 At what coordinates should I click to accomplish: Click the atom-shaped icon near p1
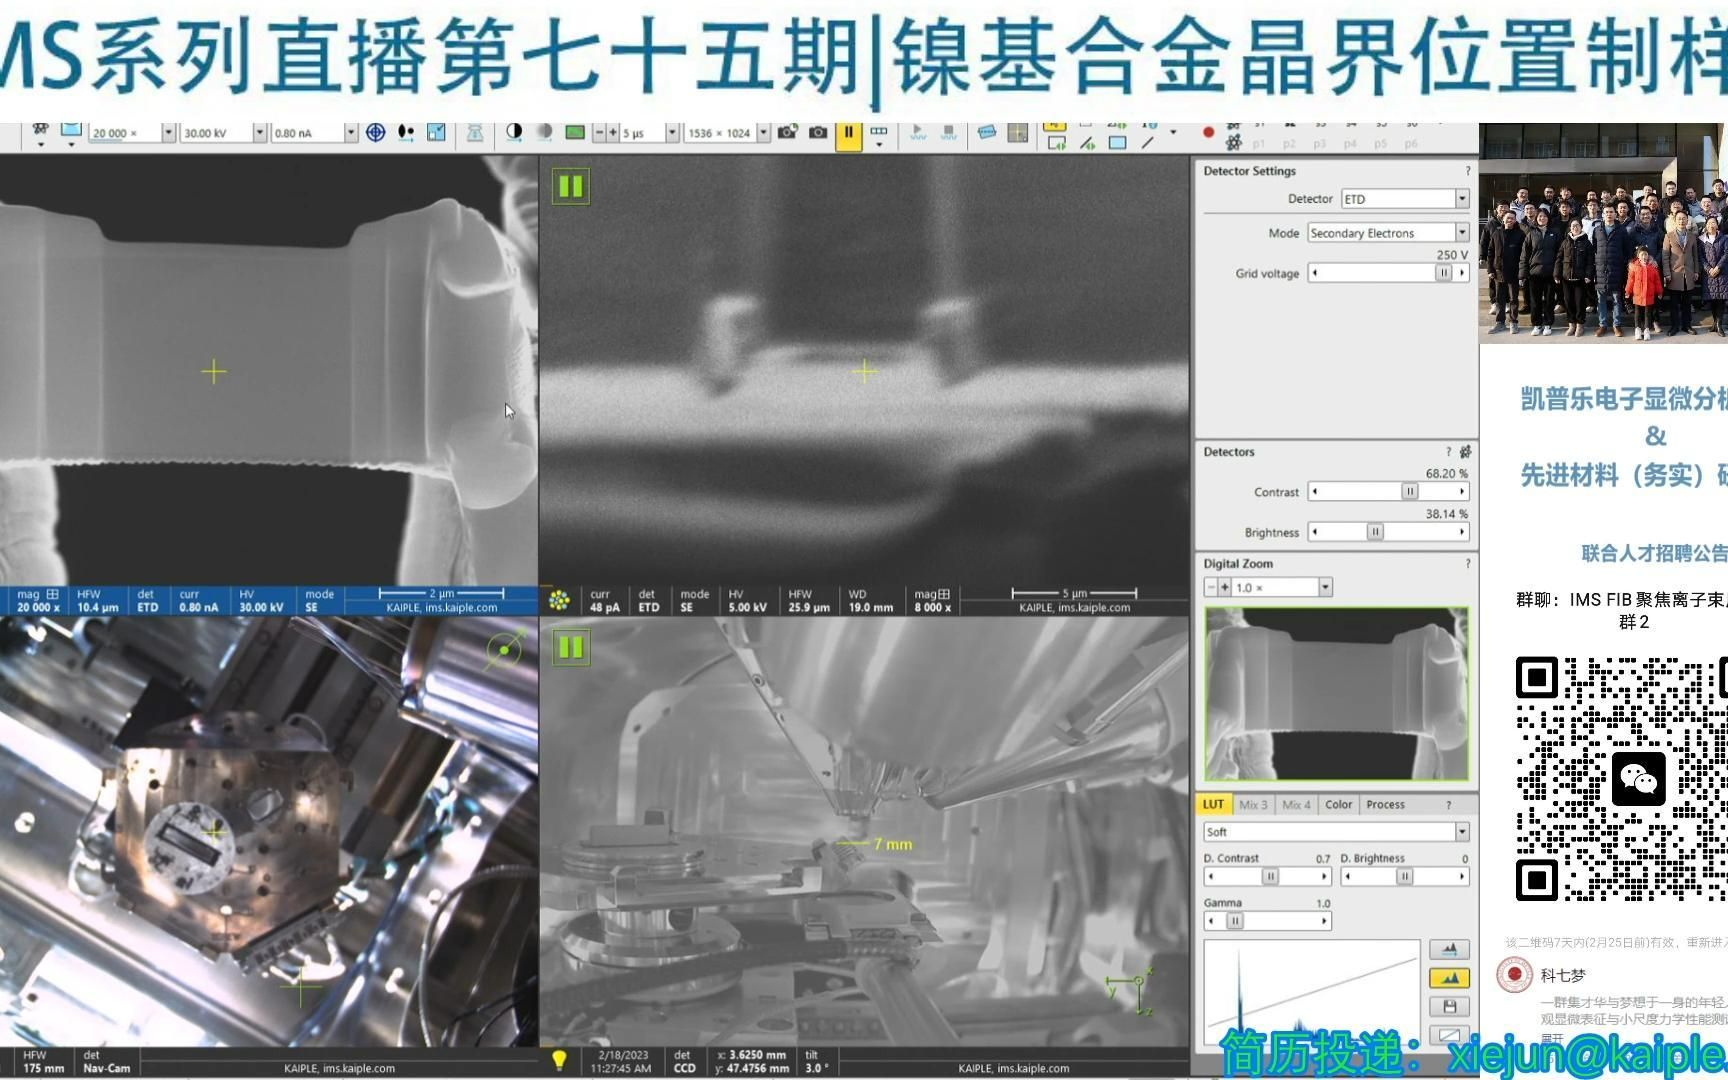[1234, 143]
